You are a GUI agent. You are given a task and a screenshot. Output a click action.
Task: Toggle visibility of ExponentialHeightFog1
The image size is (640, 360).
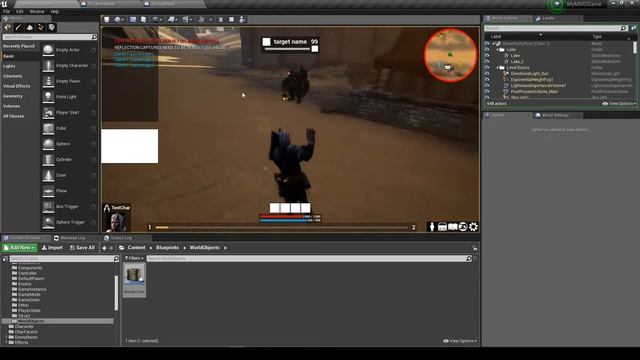click(x=487, y=80)
